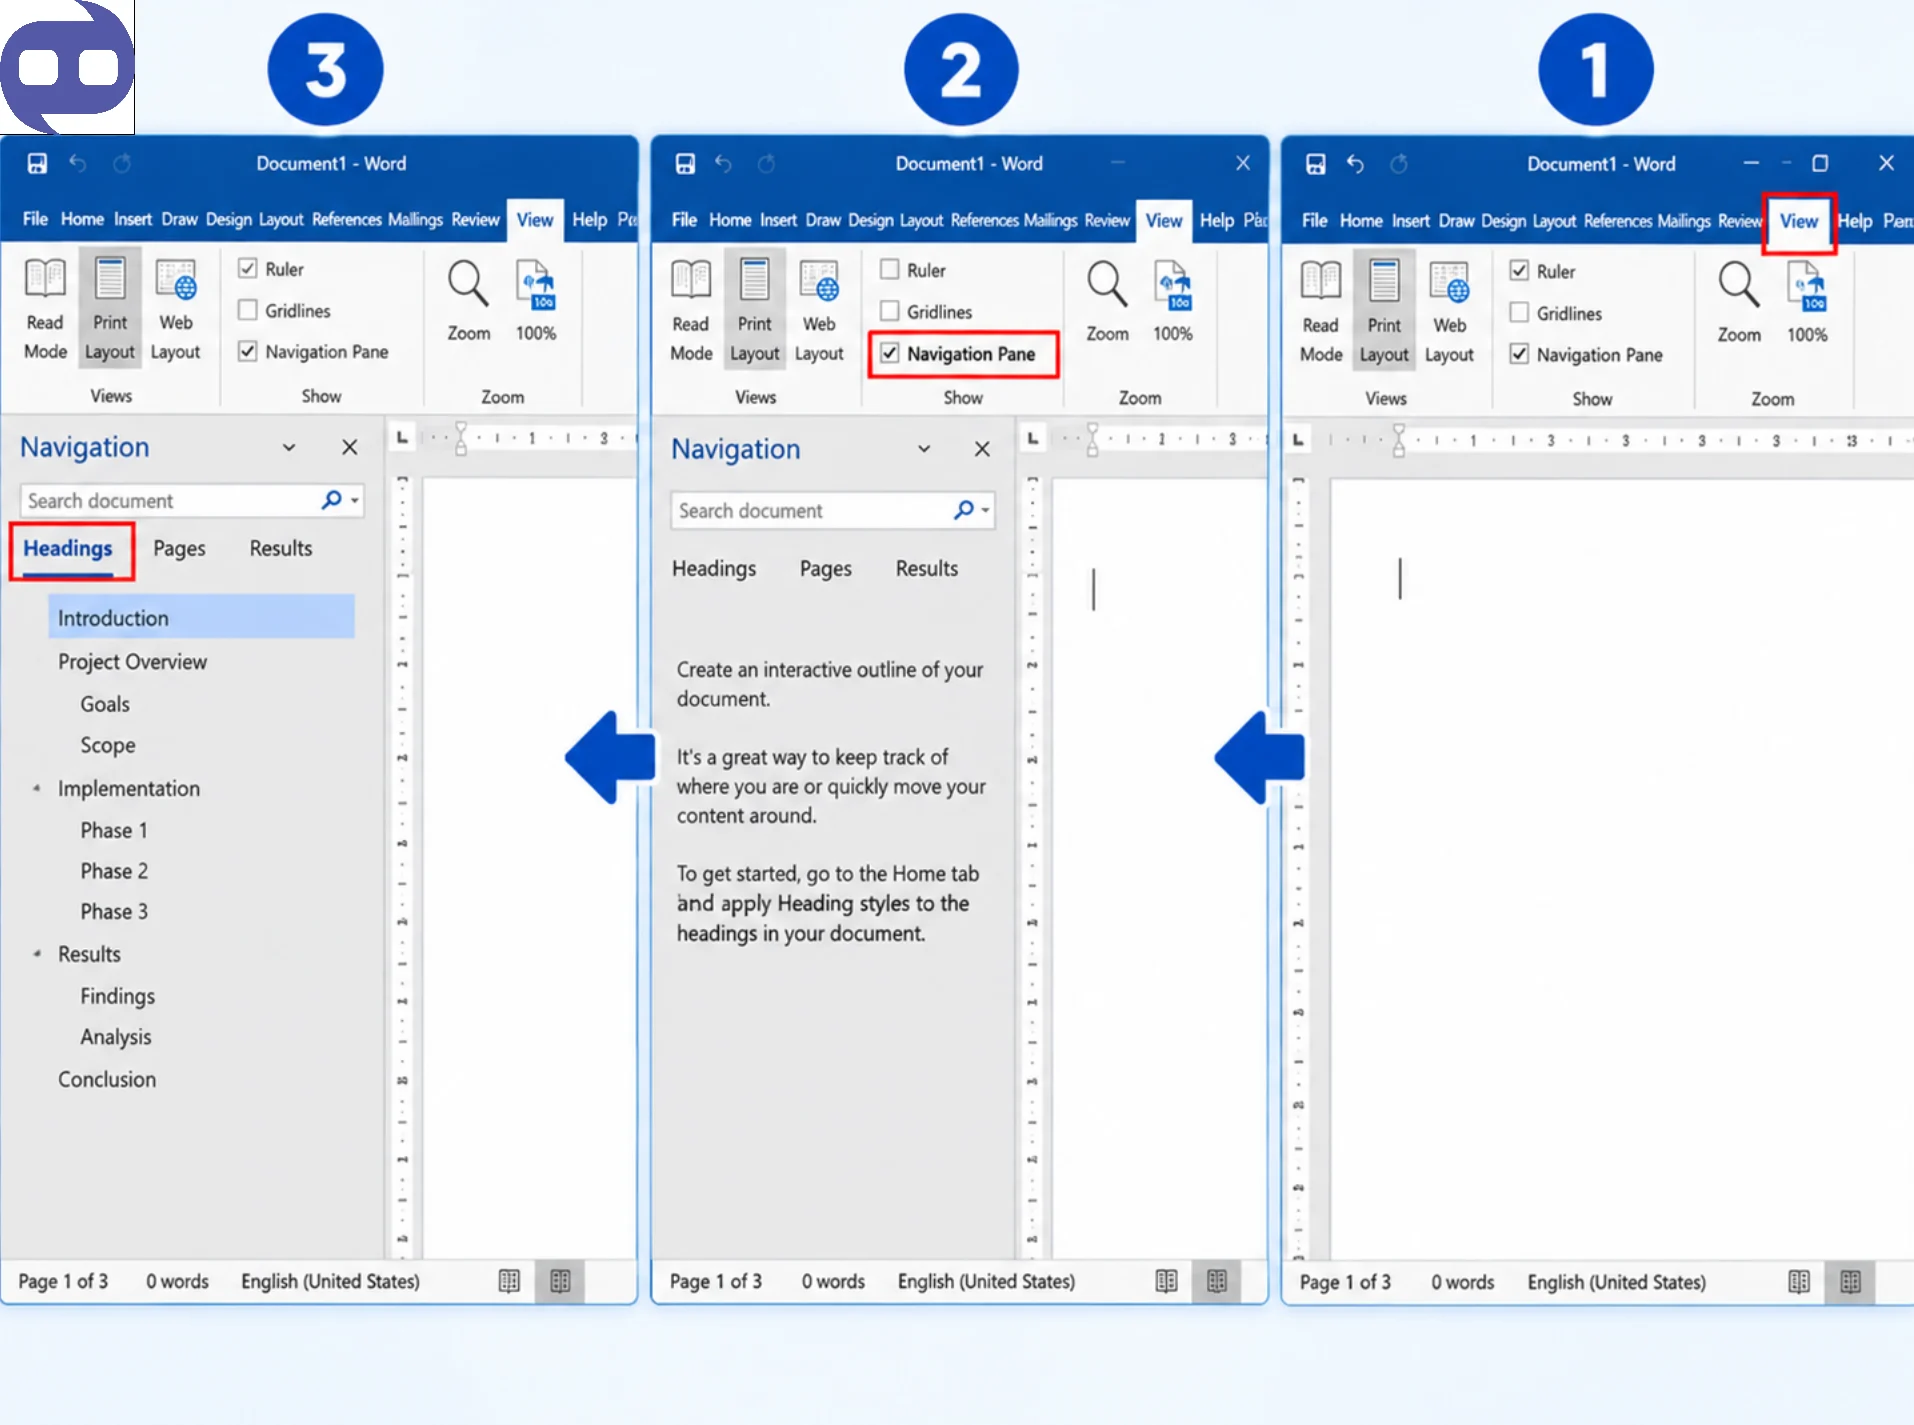Uncheck Ruler in the left window
Image resolution: width=1914 pixels, height=1425 pixels.
248,268
